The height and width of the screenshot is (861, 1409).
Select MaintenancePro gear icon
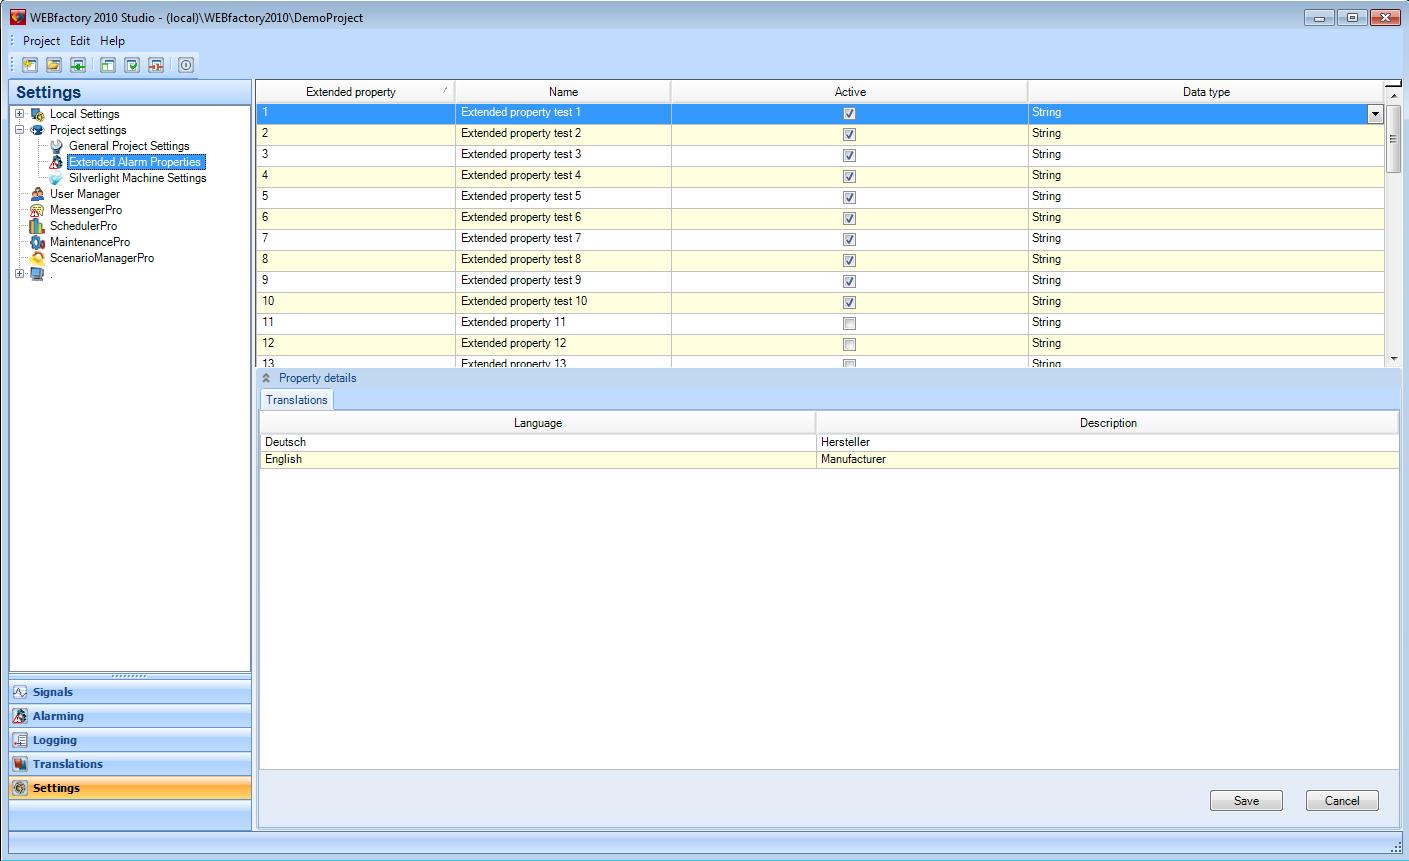[37, 242]
